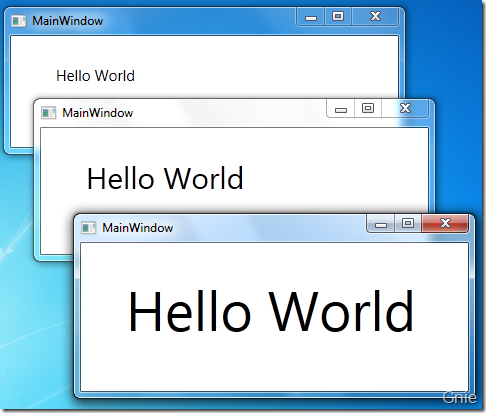
Task: Click the largest Hello World label
Action: click(271, 311)
